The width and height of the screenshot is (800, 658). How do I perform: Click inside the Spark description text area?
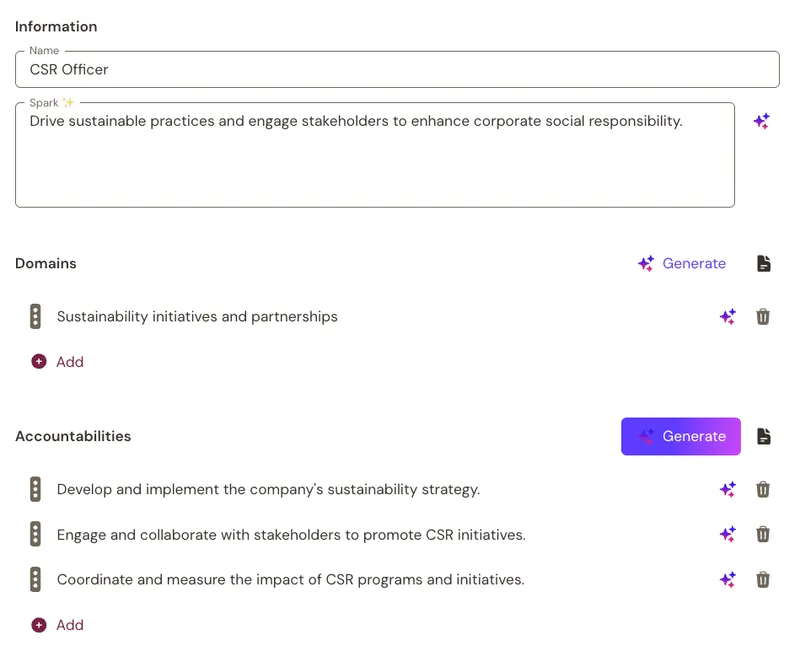pyautogui.click(x=374, y=155)
